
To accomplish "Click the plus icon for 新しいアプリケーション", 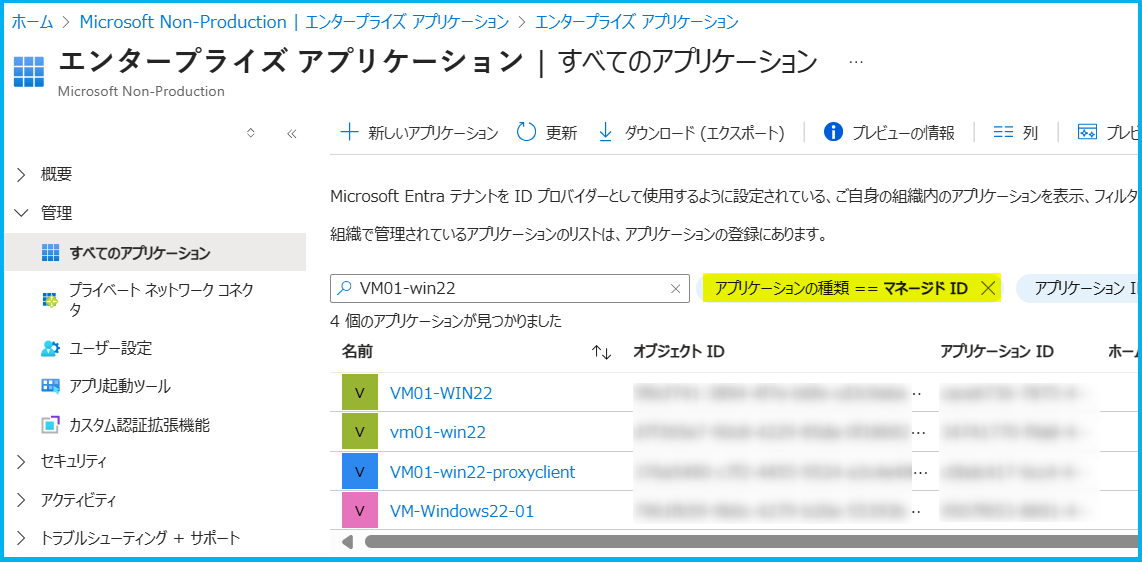I will [350, 132].
